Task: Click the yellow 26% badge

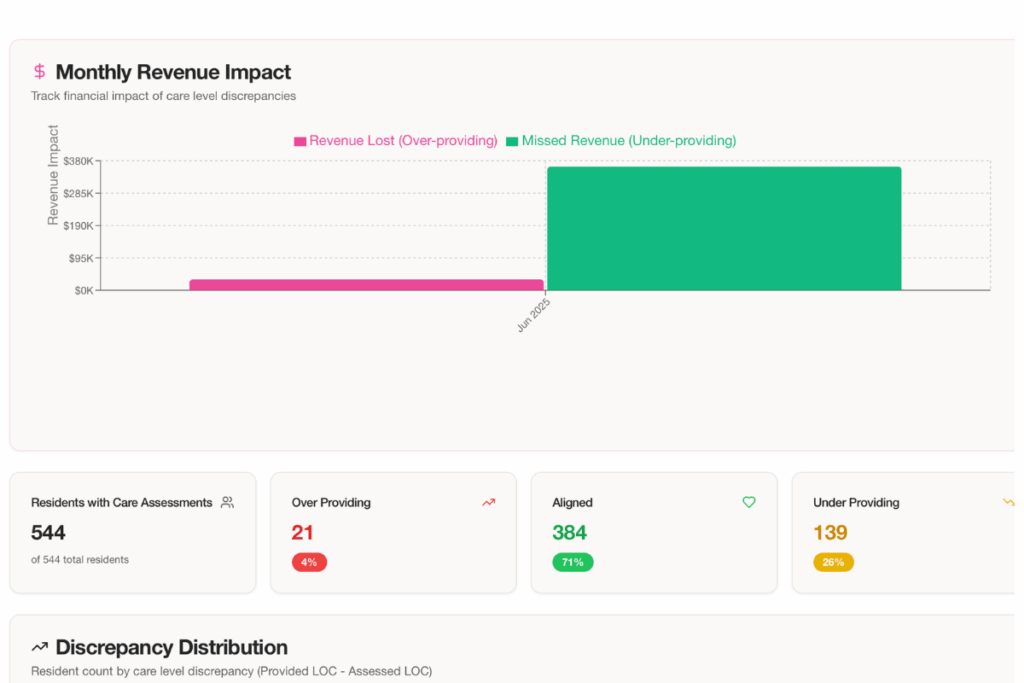Action: [833, 562]
